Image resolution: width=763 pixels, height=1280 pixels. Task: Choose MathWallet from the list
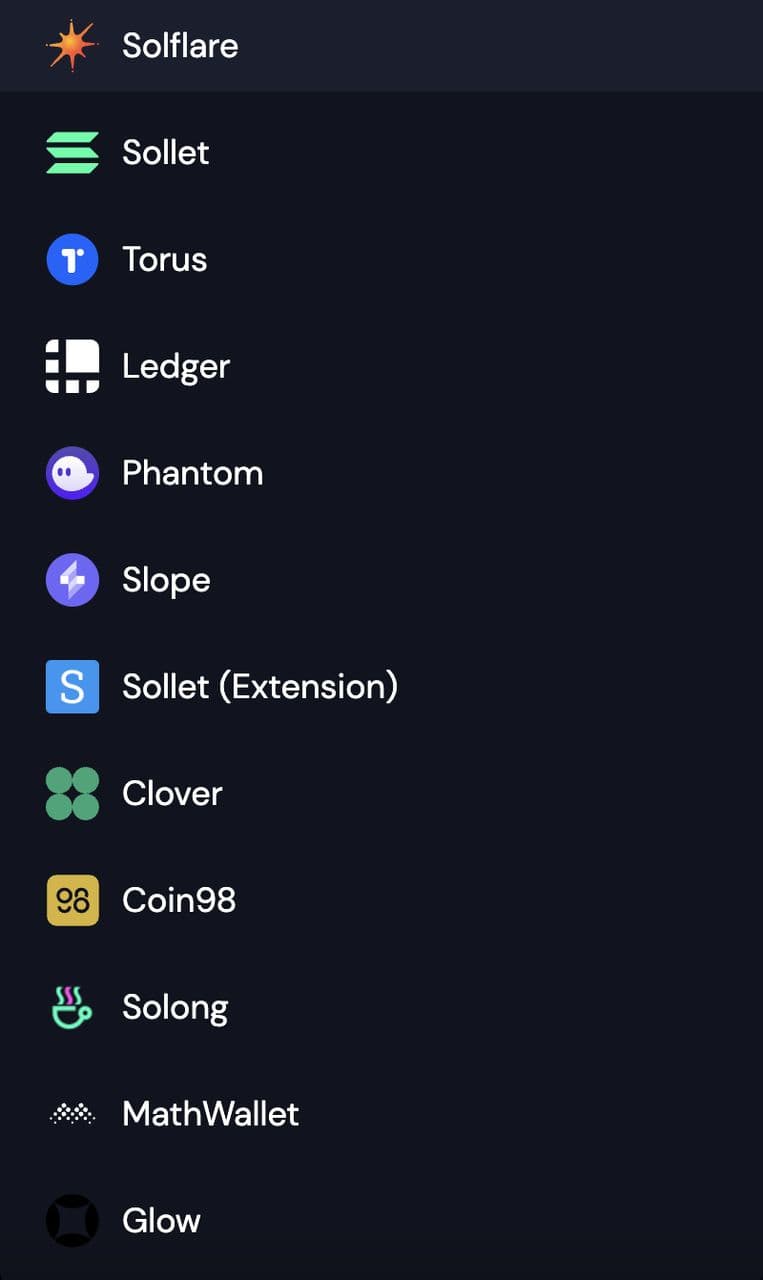(210, 1114)
